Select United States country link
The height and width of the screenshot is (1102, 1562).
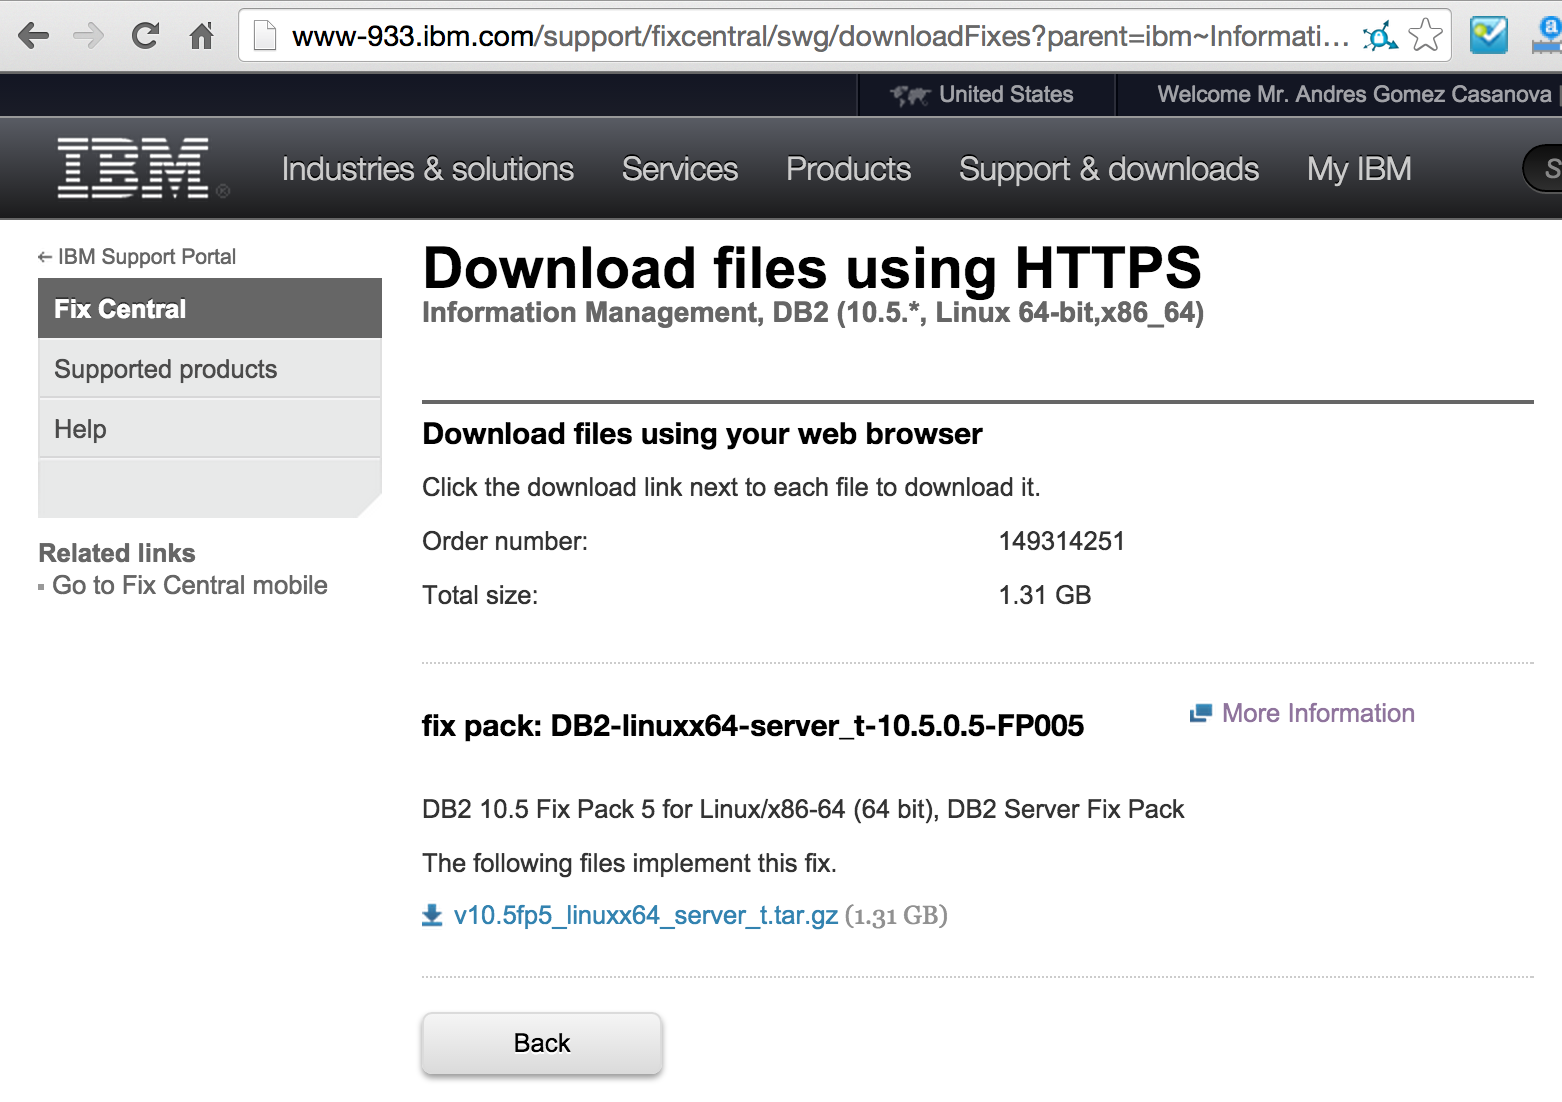1006,94
